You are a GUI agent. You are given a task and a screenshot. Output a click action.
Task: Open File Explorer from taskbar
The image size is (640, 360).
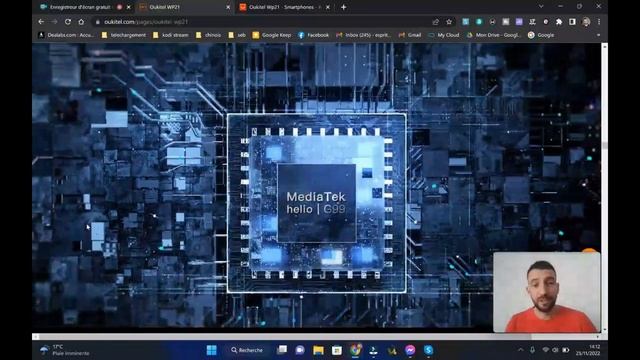click(x=318, y=350)
